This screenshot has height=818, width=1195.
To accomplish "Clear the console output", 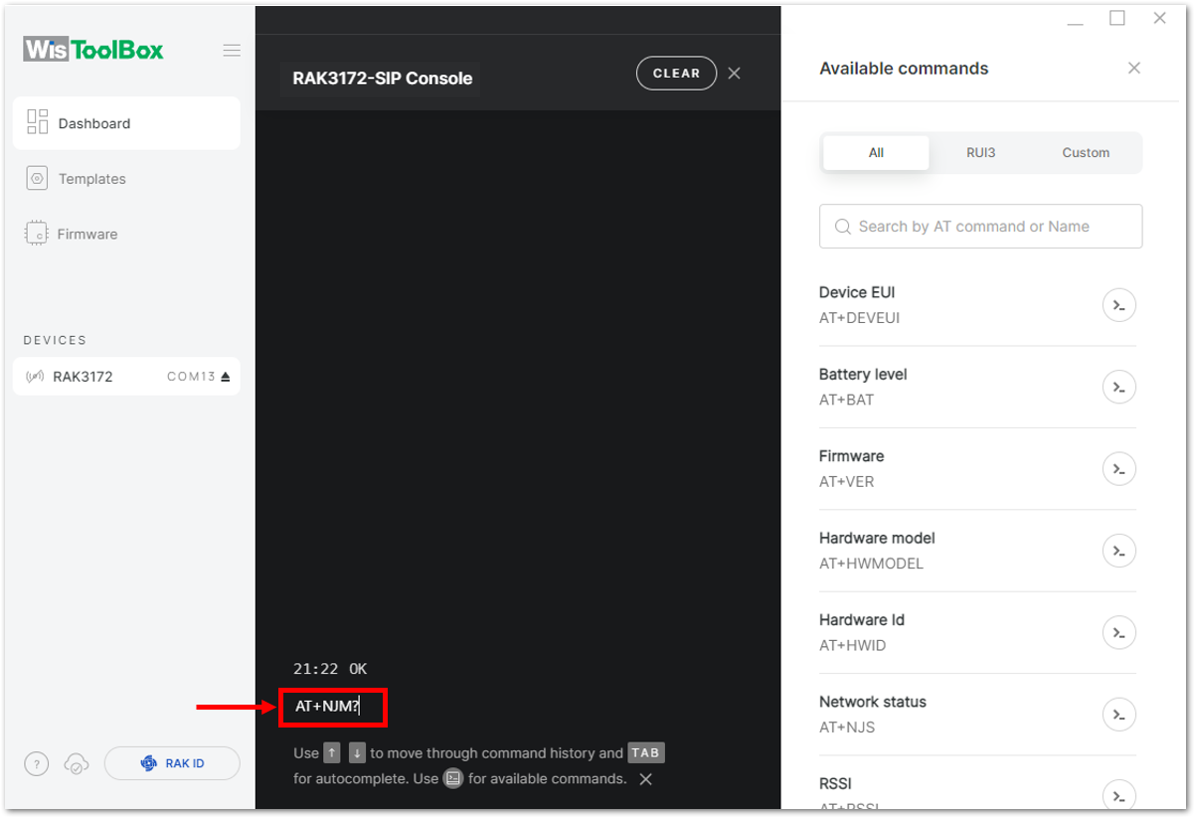I will pyautogui.click(x=676, y=73).
